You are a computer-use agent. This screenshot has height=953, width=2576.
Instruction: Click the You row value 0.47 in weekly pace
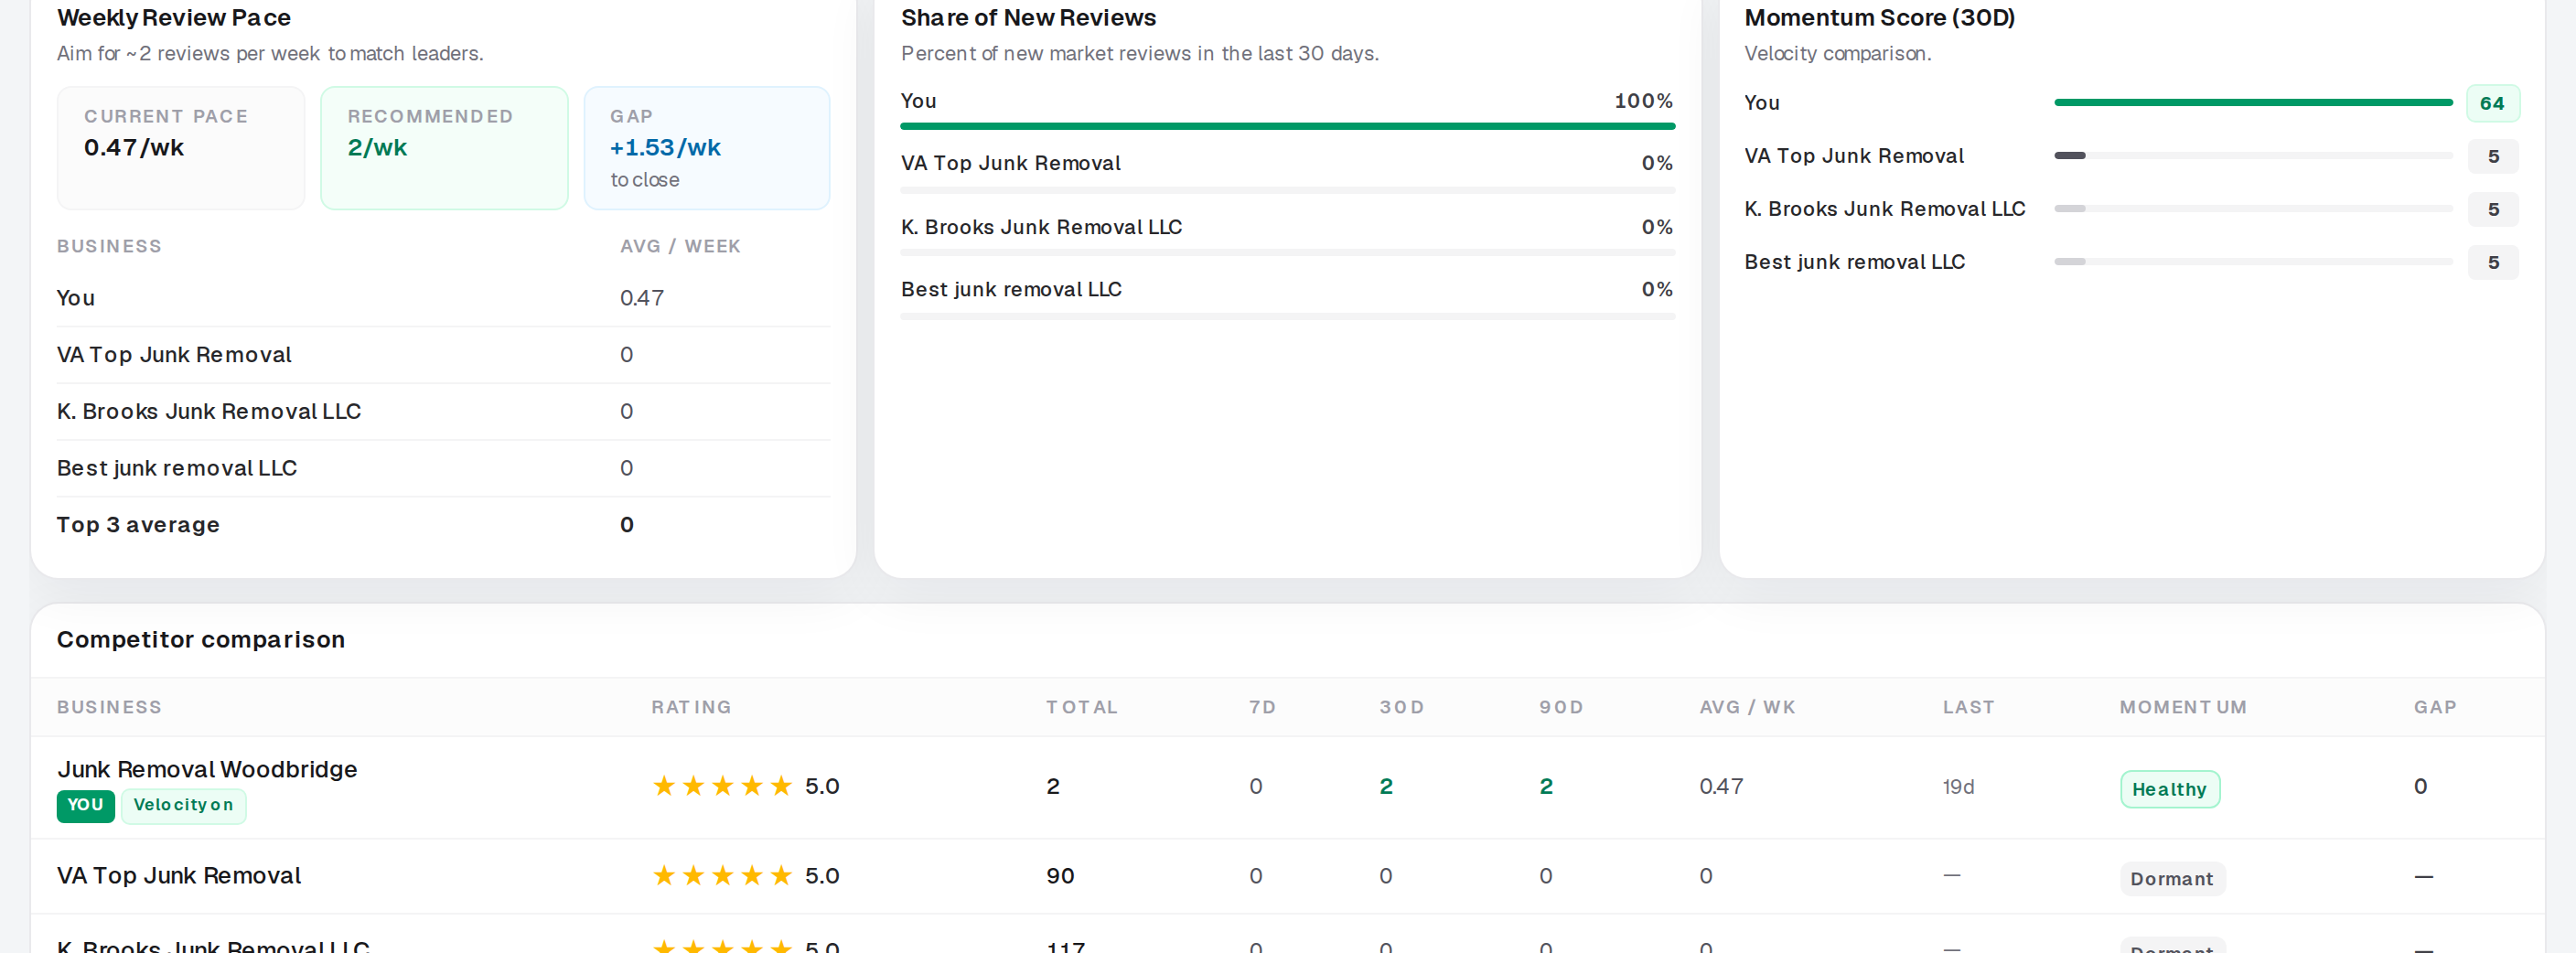coord(642,298)
